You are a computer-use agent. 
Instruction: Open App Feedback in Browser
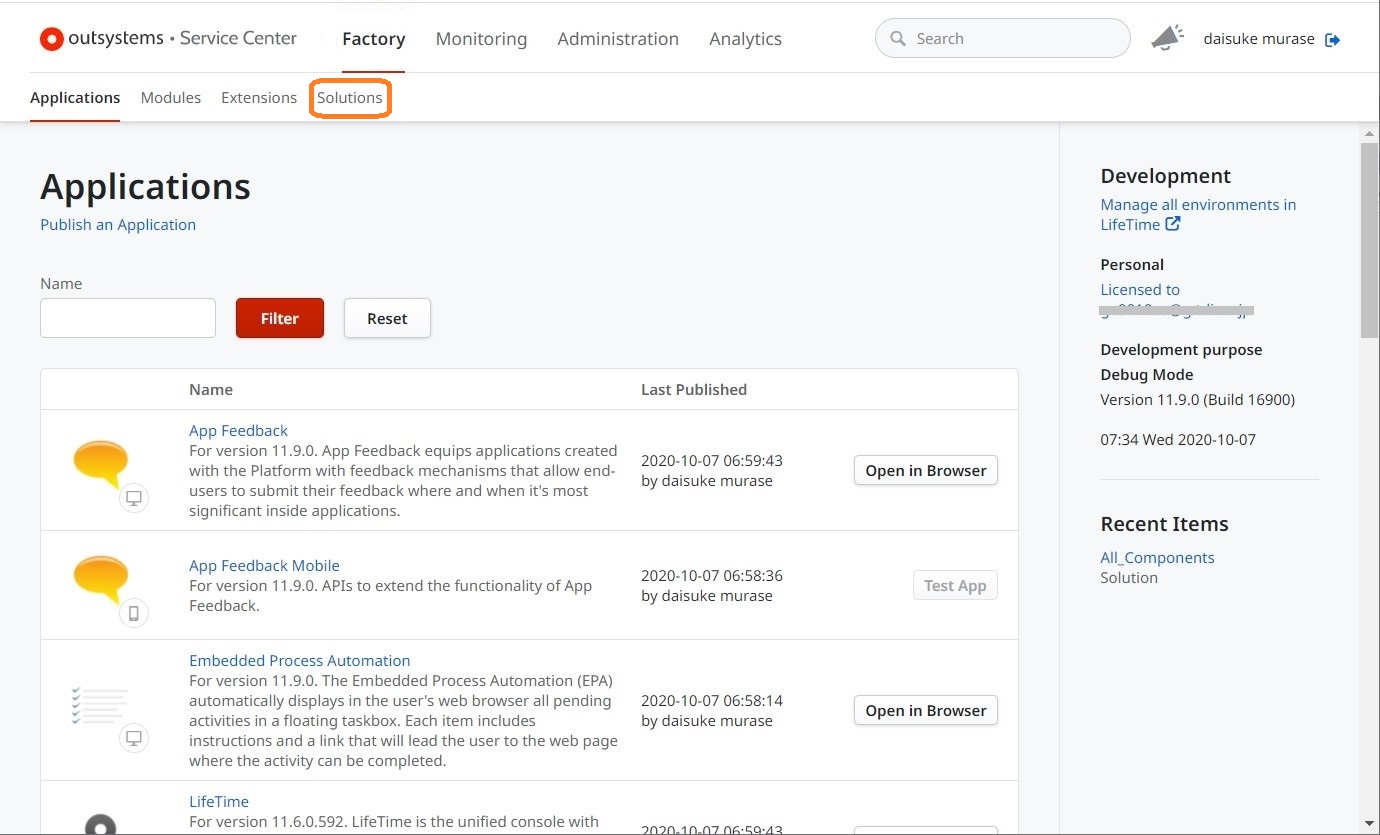pos(925,471)
